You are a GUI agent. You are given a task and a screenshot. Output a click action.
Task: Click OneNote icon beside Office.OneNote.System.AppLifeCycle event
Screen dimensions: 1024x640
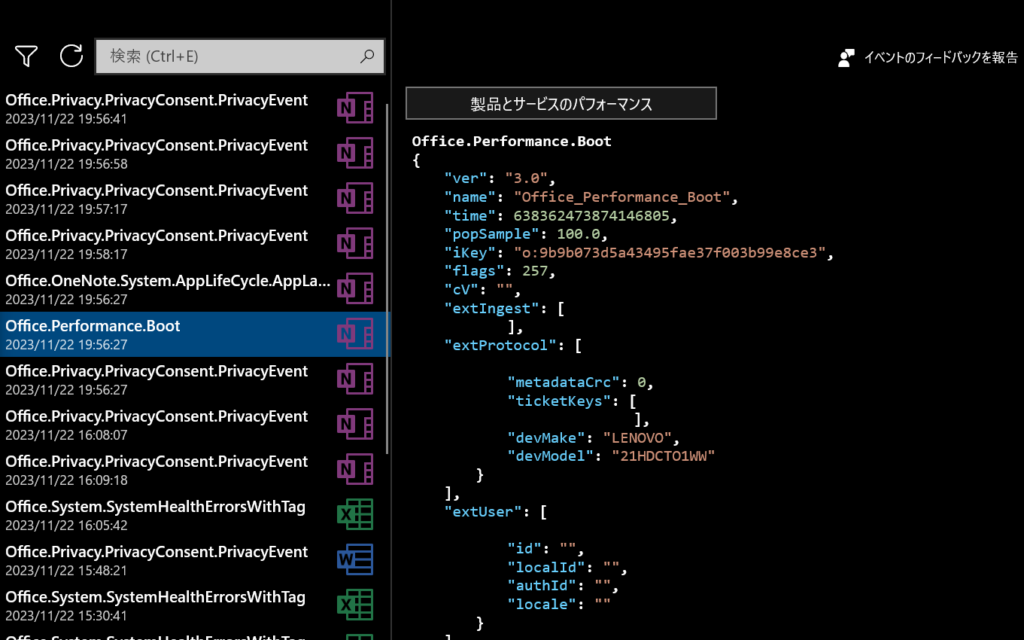point(355,288)
